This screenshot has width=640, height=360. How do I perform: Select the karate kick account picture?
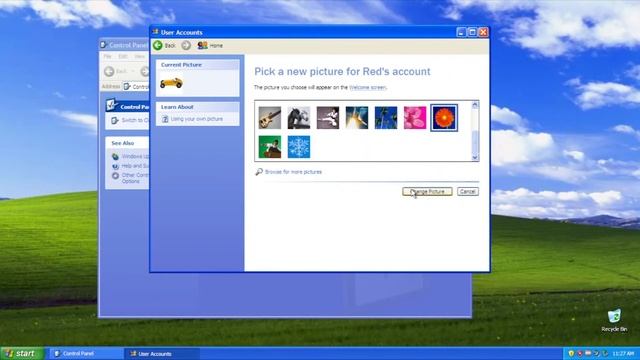click(328, 118)
